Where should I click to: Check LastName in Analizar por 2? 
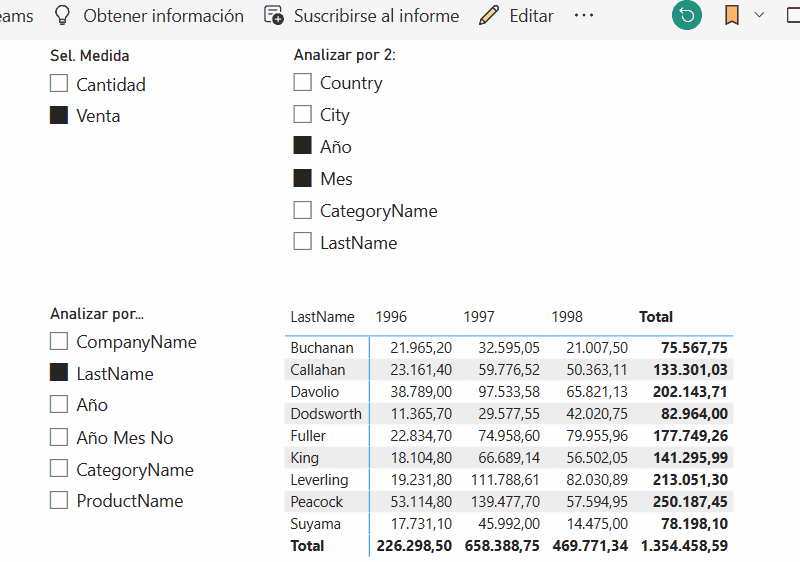(x=303, y=242)
